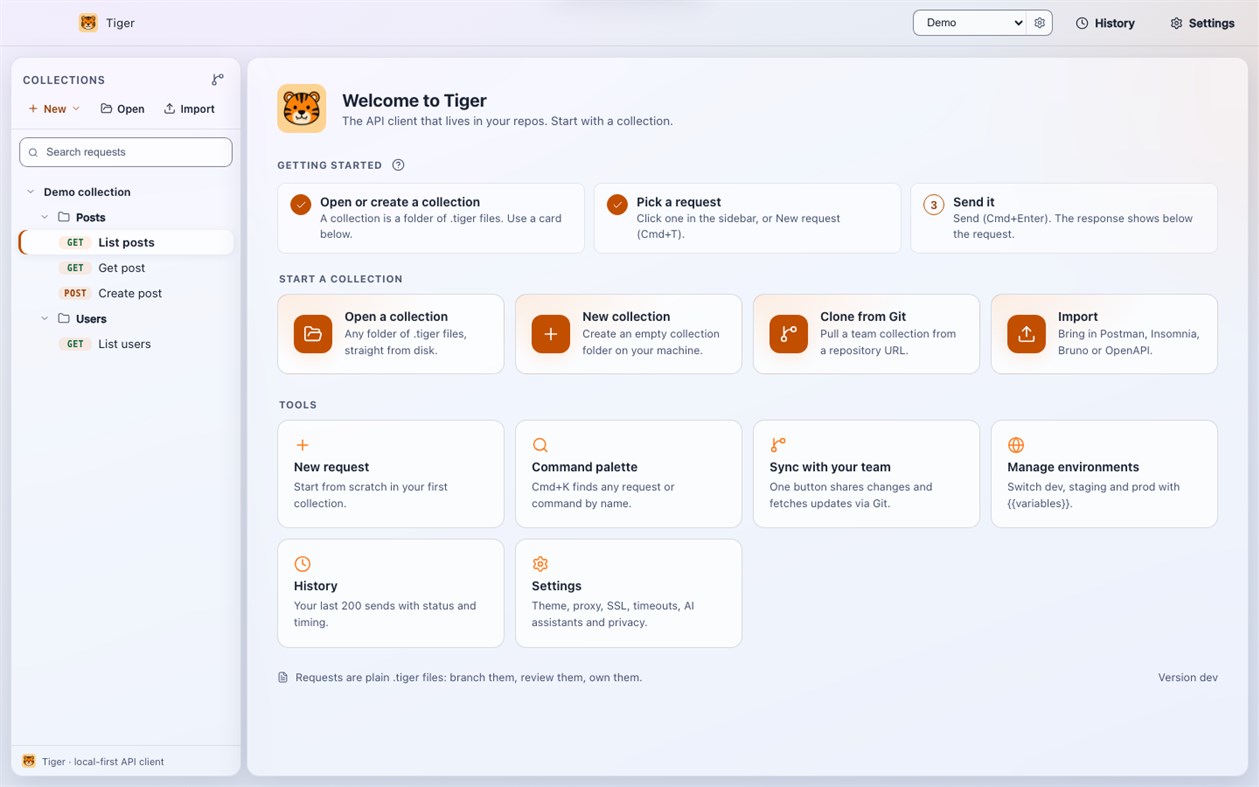Click the New collection plus icon
Image resolution: width=1259 pixels, height=787 pixels.
[551, 334]
